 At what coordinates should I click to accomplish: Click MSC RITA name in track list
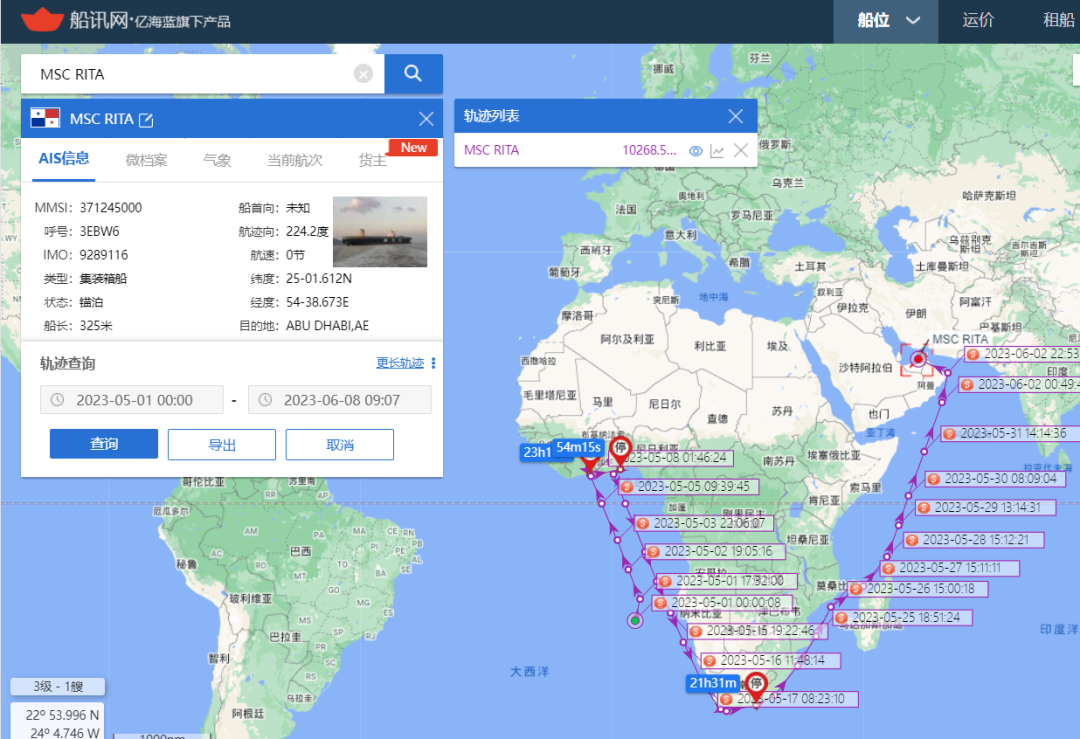tap(491, 150)
